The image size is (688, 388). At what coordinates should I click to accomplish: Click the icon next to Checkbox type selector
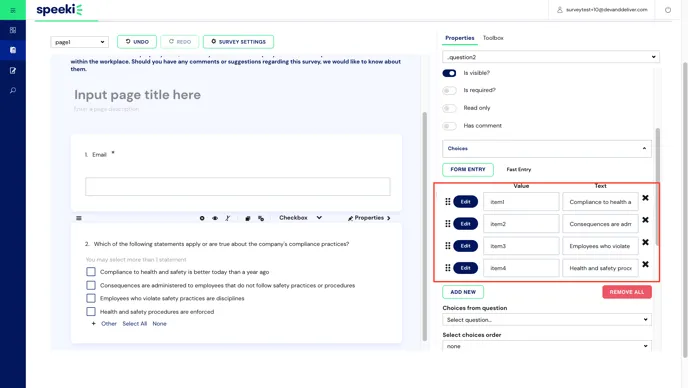pos(261,218)
